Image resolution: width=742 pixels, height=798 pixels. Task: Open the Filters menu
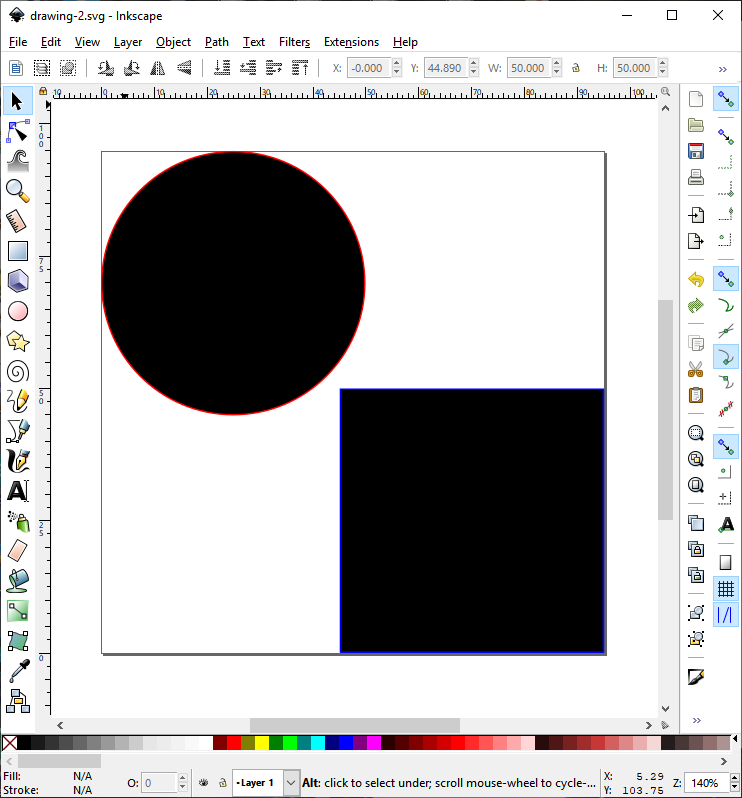point(295,42)
